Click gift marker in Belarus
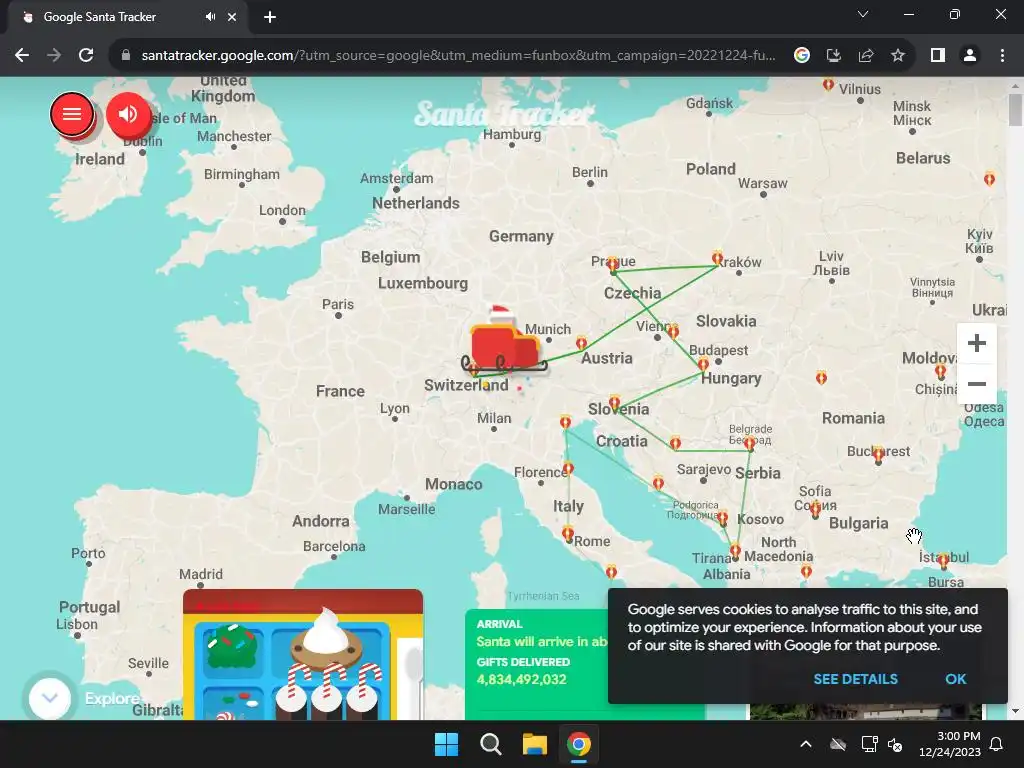 (x=989, y=178)
